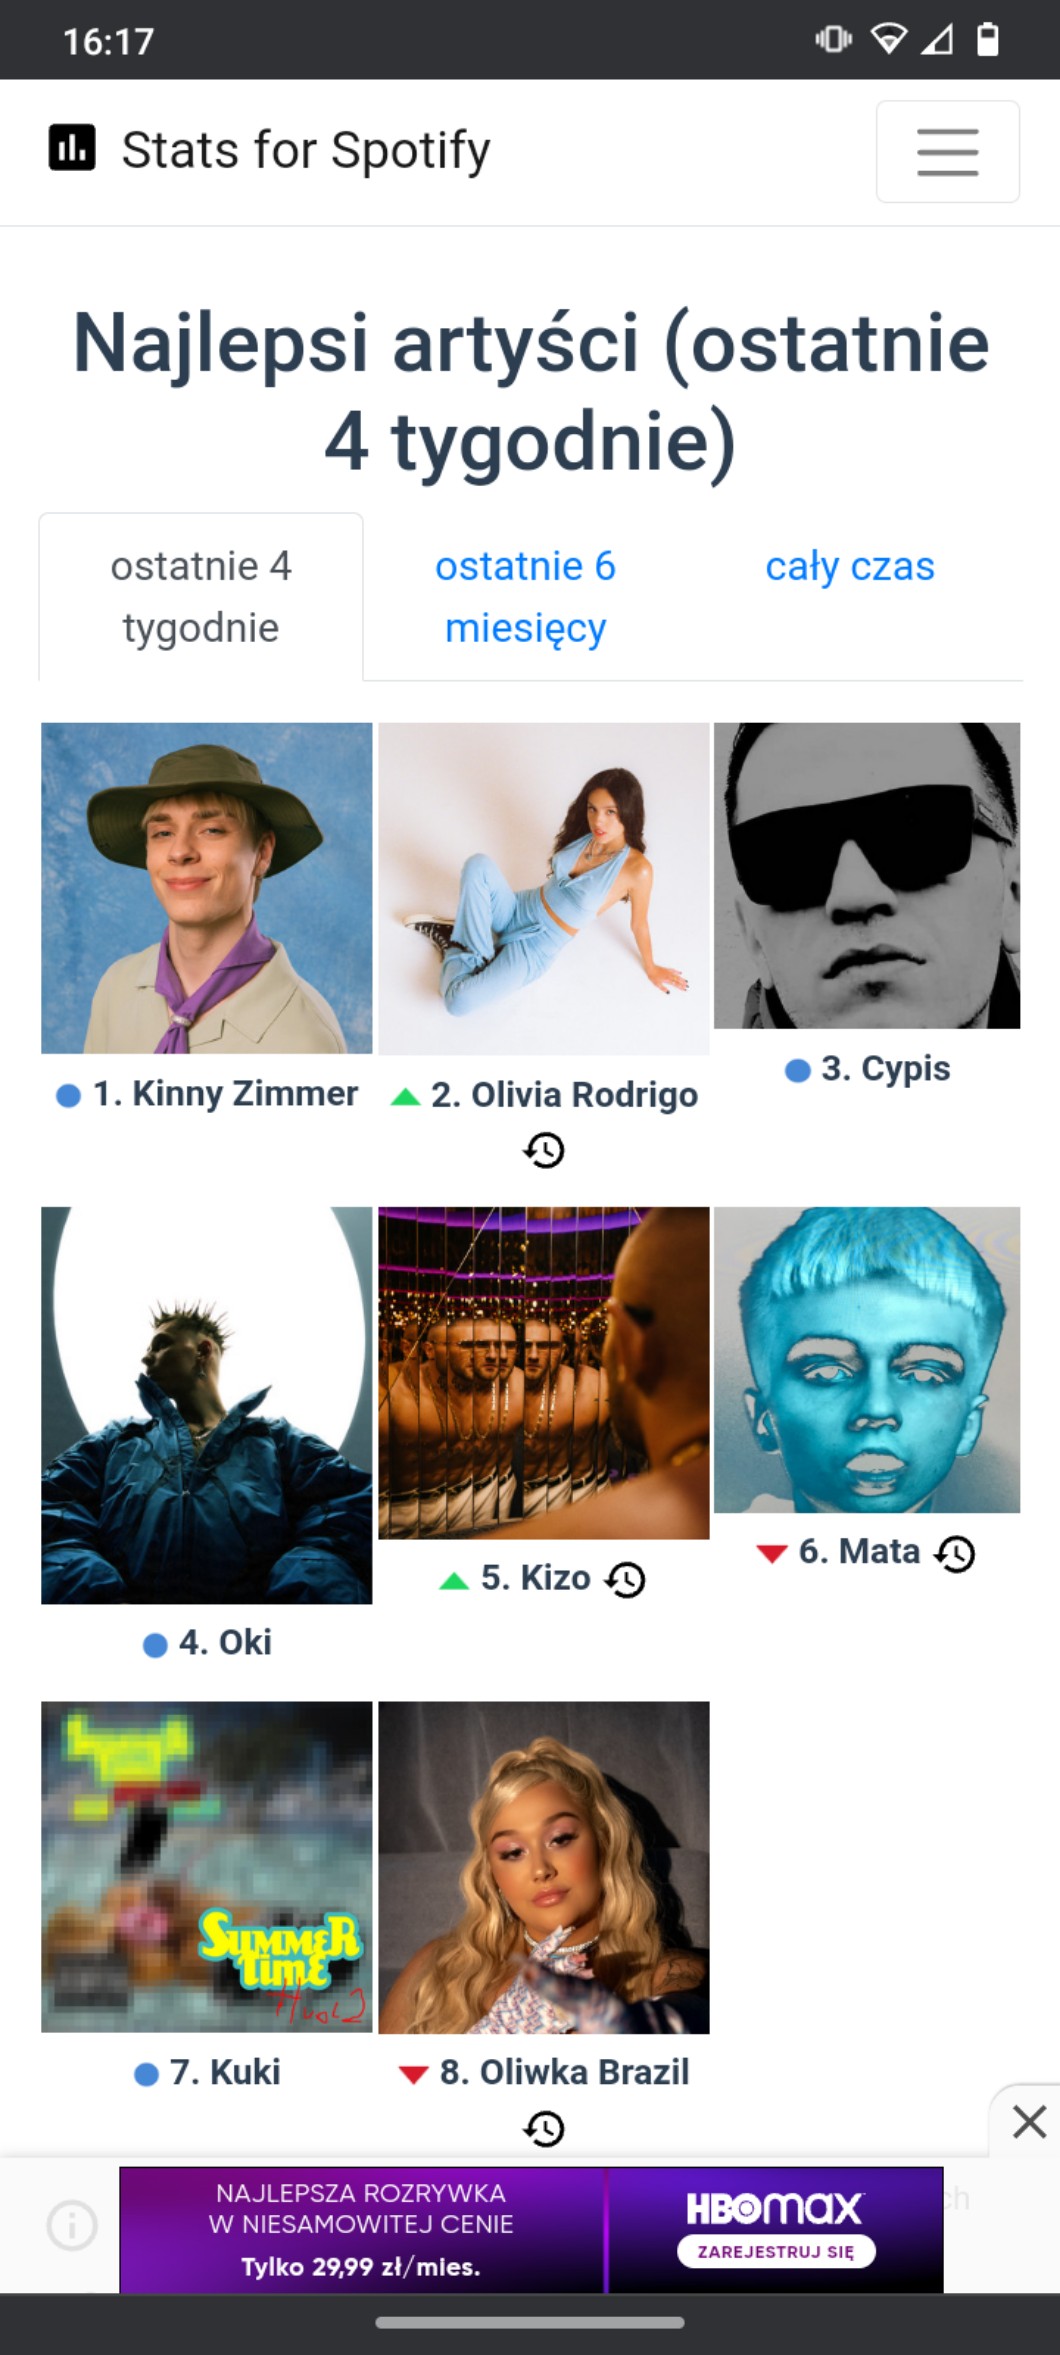Open Kuki Summer Time thumbnail
The image size is (1060, 2355).
[x=207, y=1867]
